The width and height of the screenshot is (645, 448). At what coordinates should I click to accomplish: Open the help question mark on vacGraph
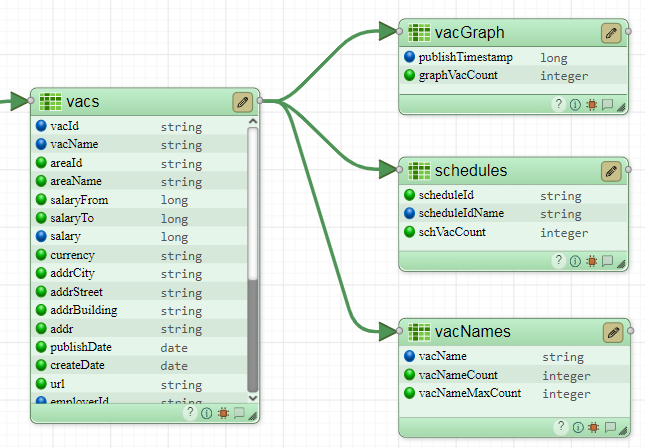tap(559, 104)
